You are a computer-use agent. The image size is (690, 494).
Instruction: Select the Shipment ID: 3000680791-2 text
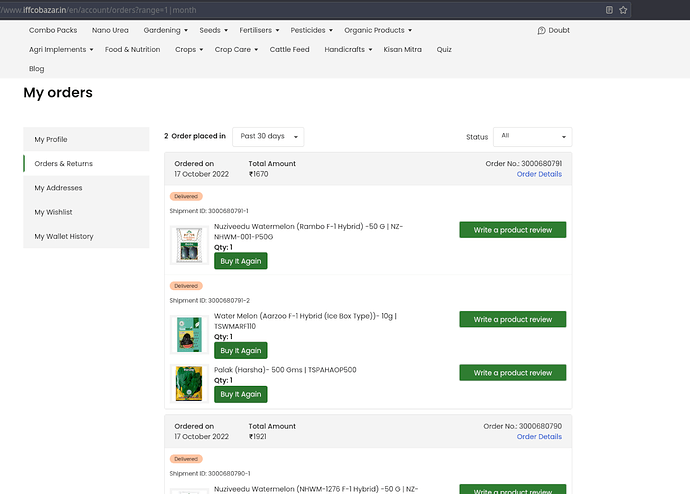[209, 301]
